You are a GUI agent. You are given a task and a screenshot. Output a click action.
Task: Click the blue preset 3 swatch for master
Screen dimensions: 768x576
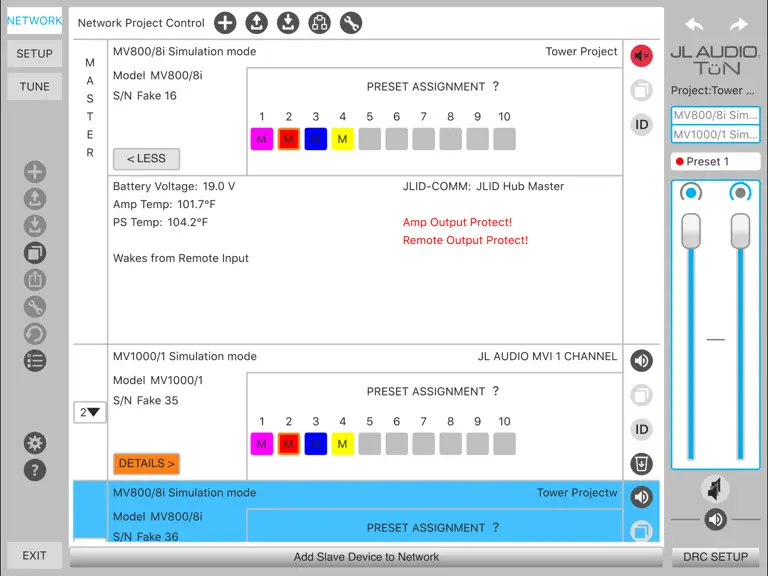point(315,139)
